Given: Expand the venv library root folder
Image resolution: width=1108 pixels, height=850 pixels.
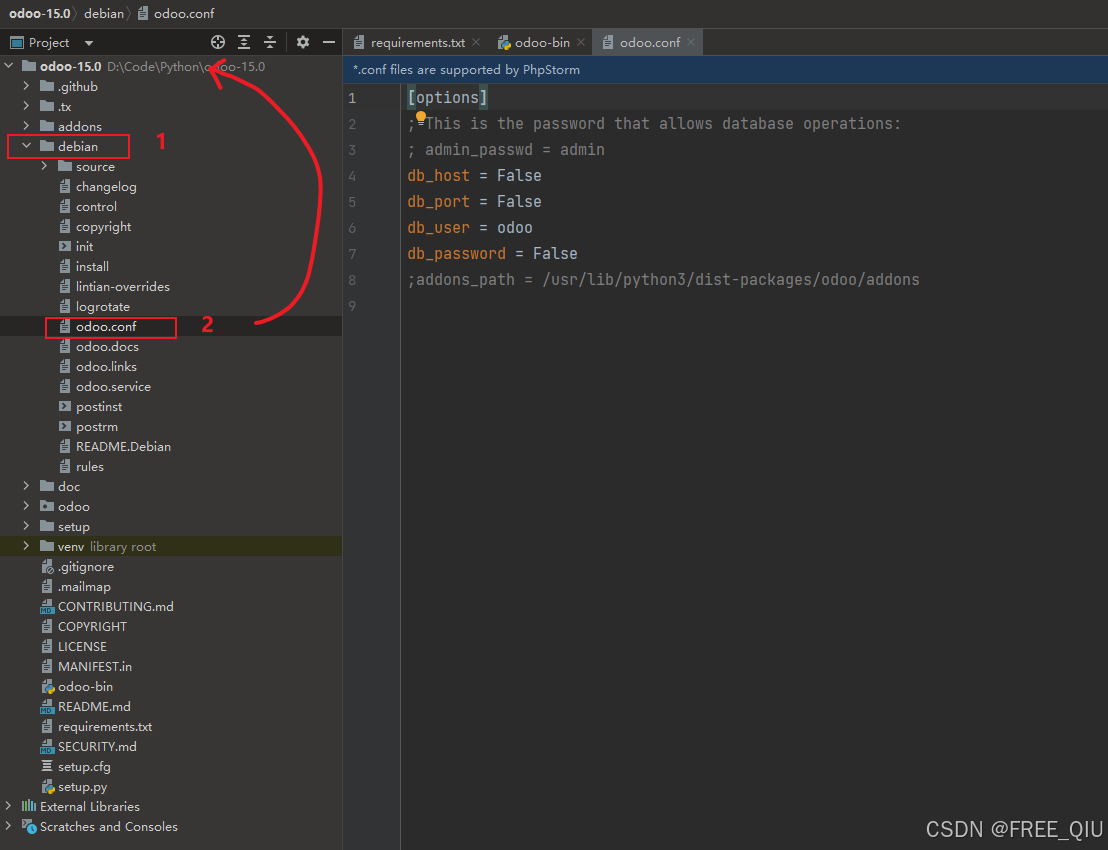Looking at the screenshot, I should click(26, 546).
